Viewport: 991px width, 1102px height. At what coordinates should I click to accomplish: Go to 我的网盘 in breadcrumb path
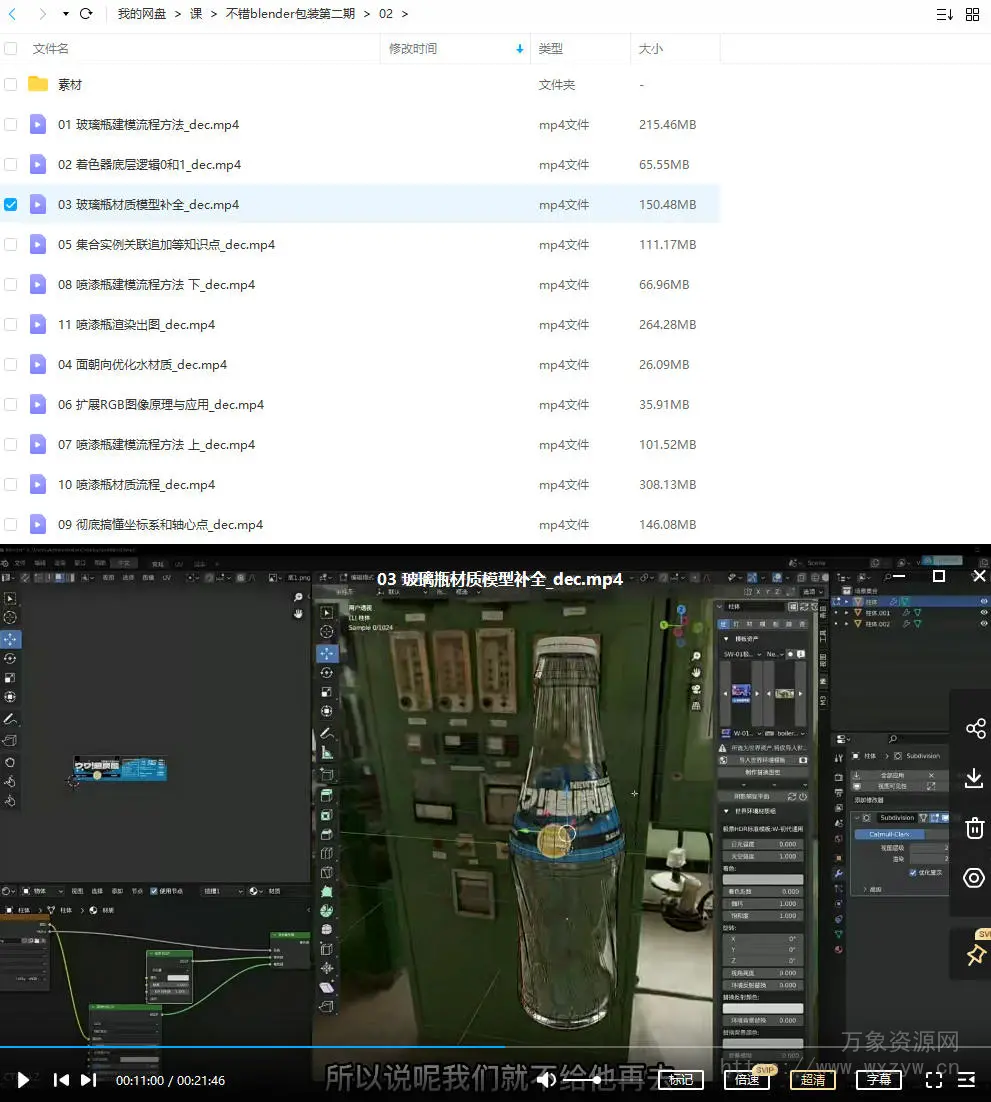(x=142, y=14)
